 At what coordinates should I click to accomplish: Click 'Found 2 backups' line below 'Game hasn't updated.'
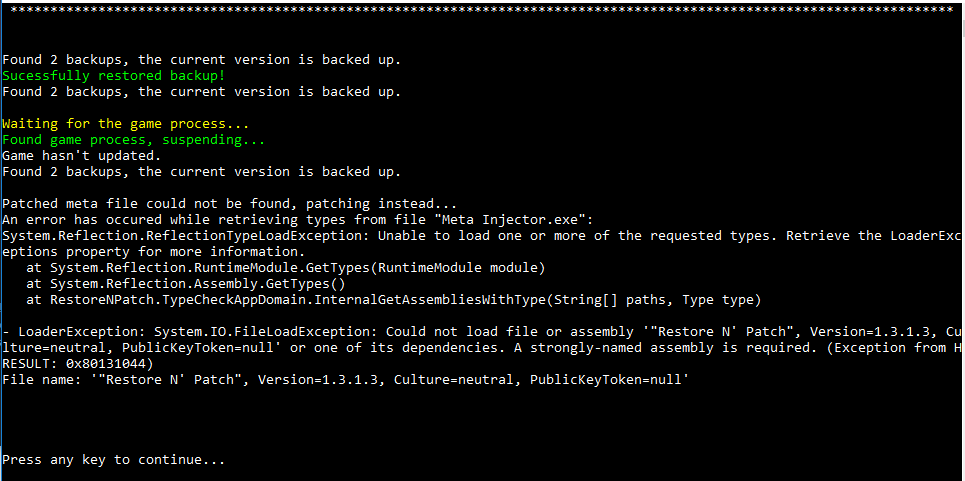point(201,172)
